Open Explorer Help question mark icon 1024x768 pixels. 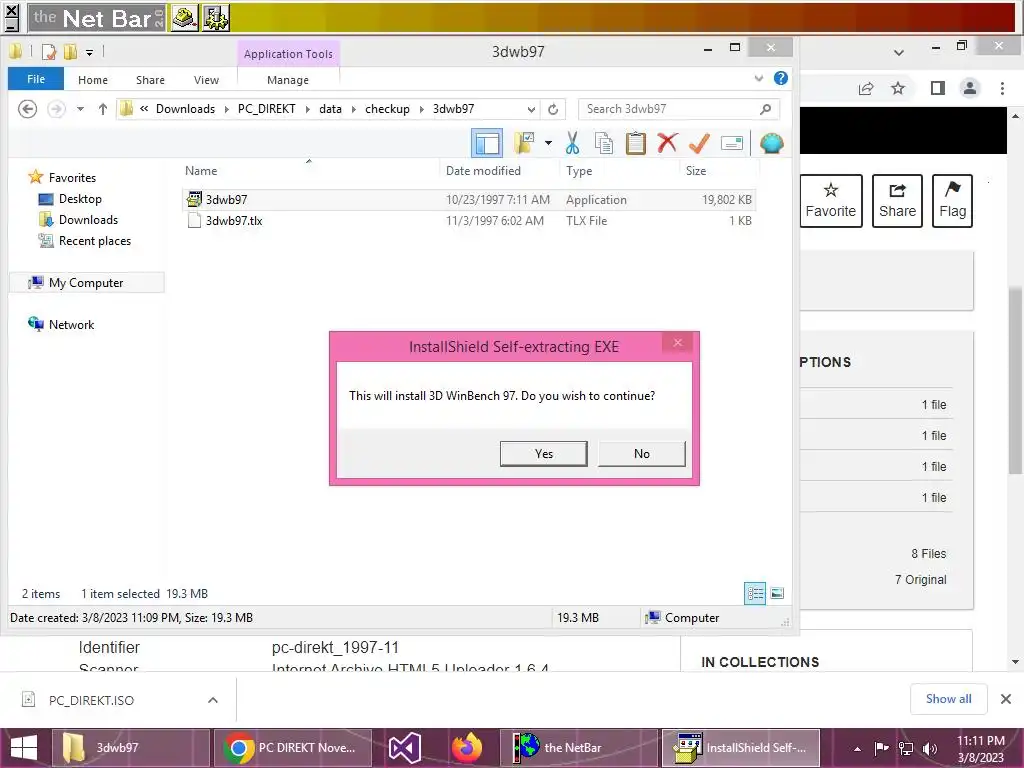pos(780,78)
